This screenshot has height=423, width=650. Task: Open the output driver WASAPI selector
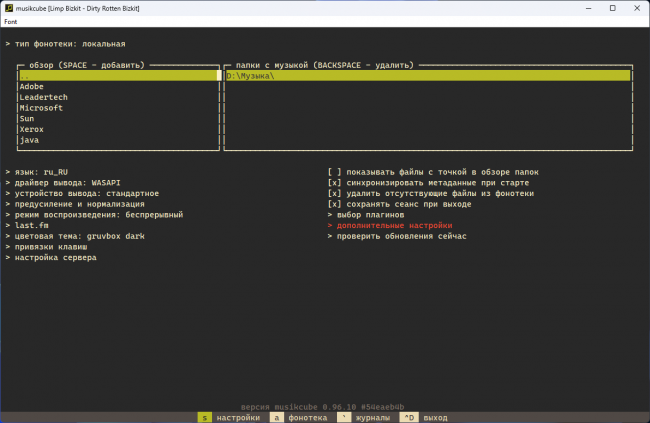coord(63,183)
